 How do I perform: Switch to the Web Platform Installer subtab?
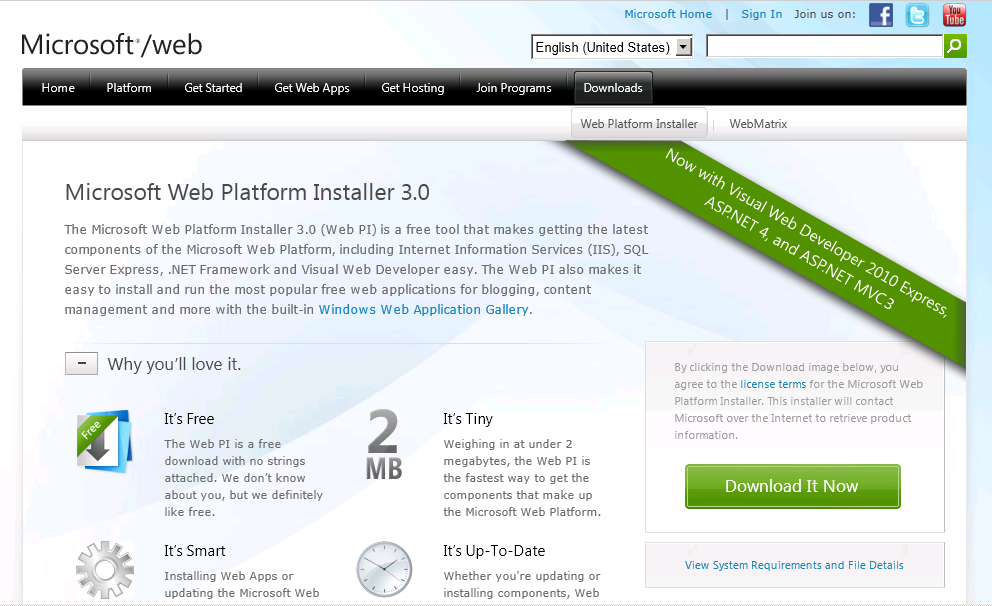click(639, 123)
